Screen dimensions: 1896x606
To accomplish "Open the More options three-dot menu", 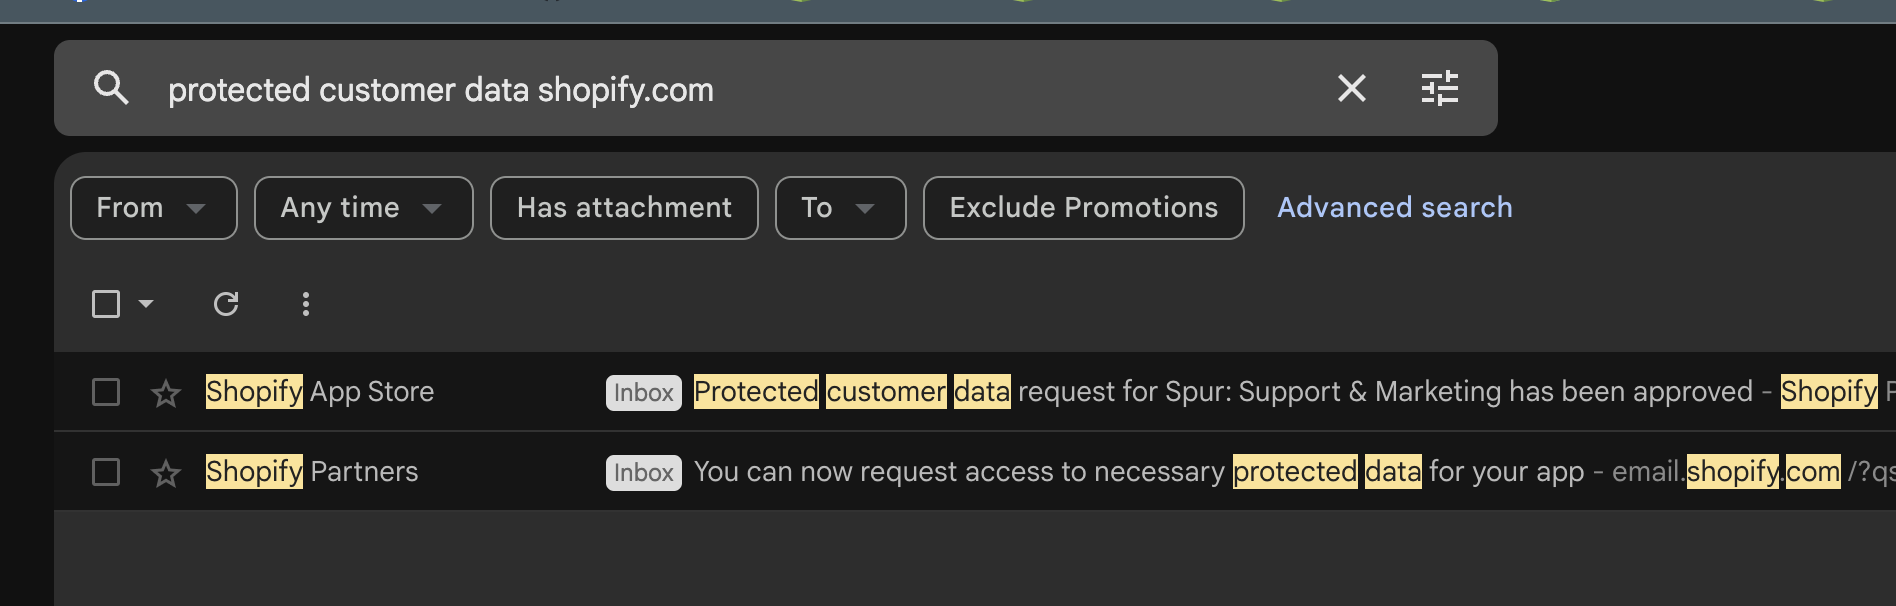I will pyautogui.click(x=306, y=304).
